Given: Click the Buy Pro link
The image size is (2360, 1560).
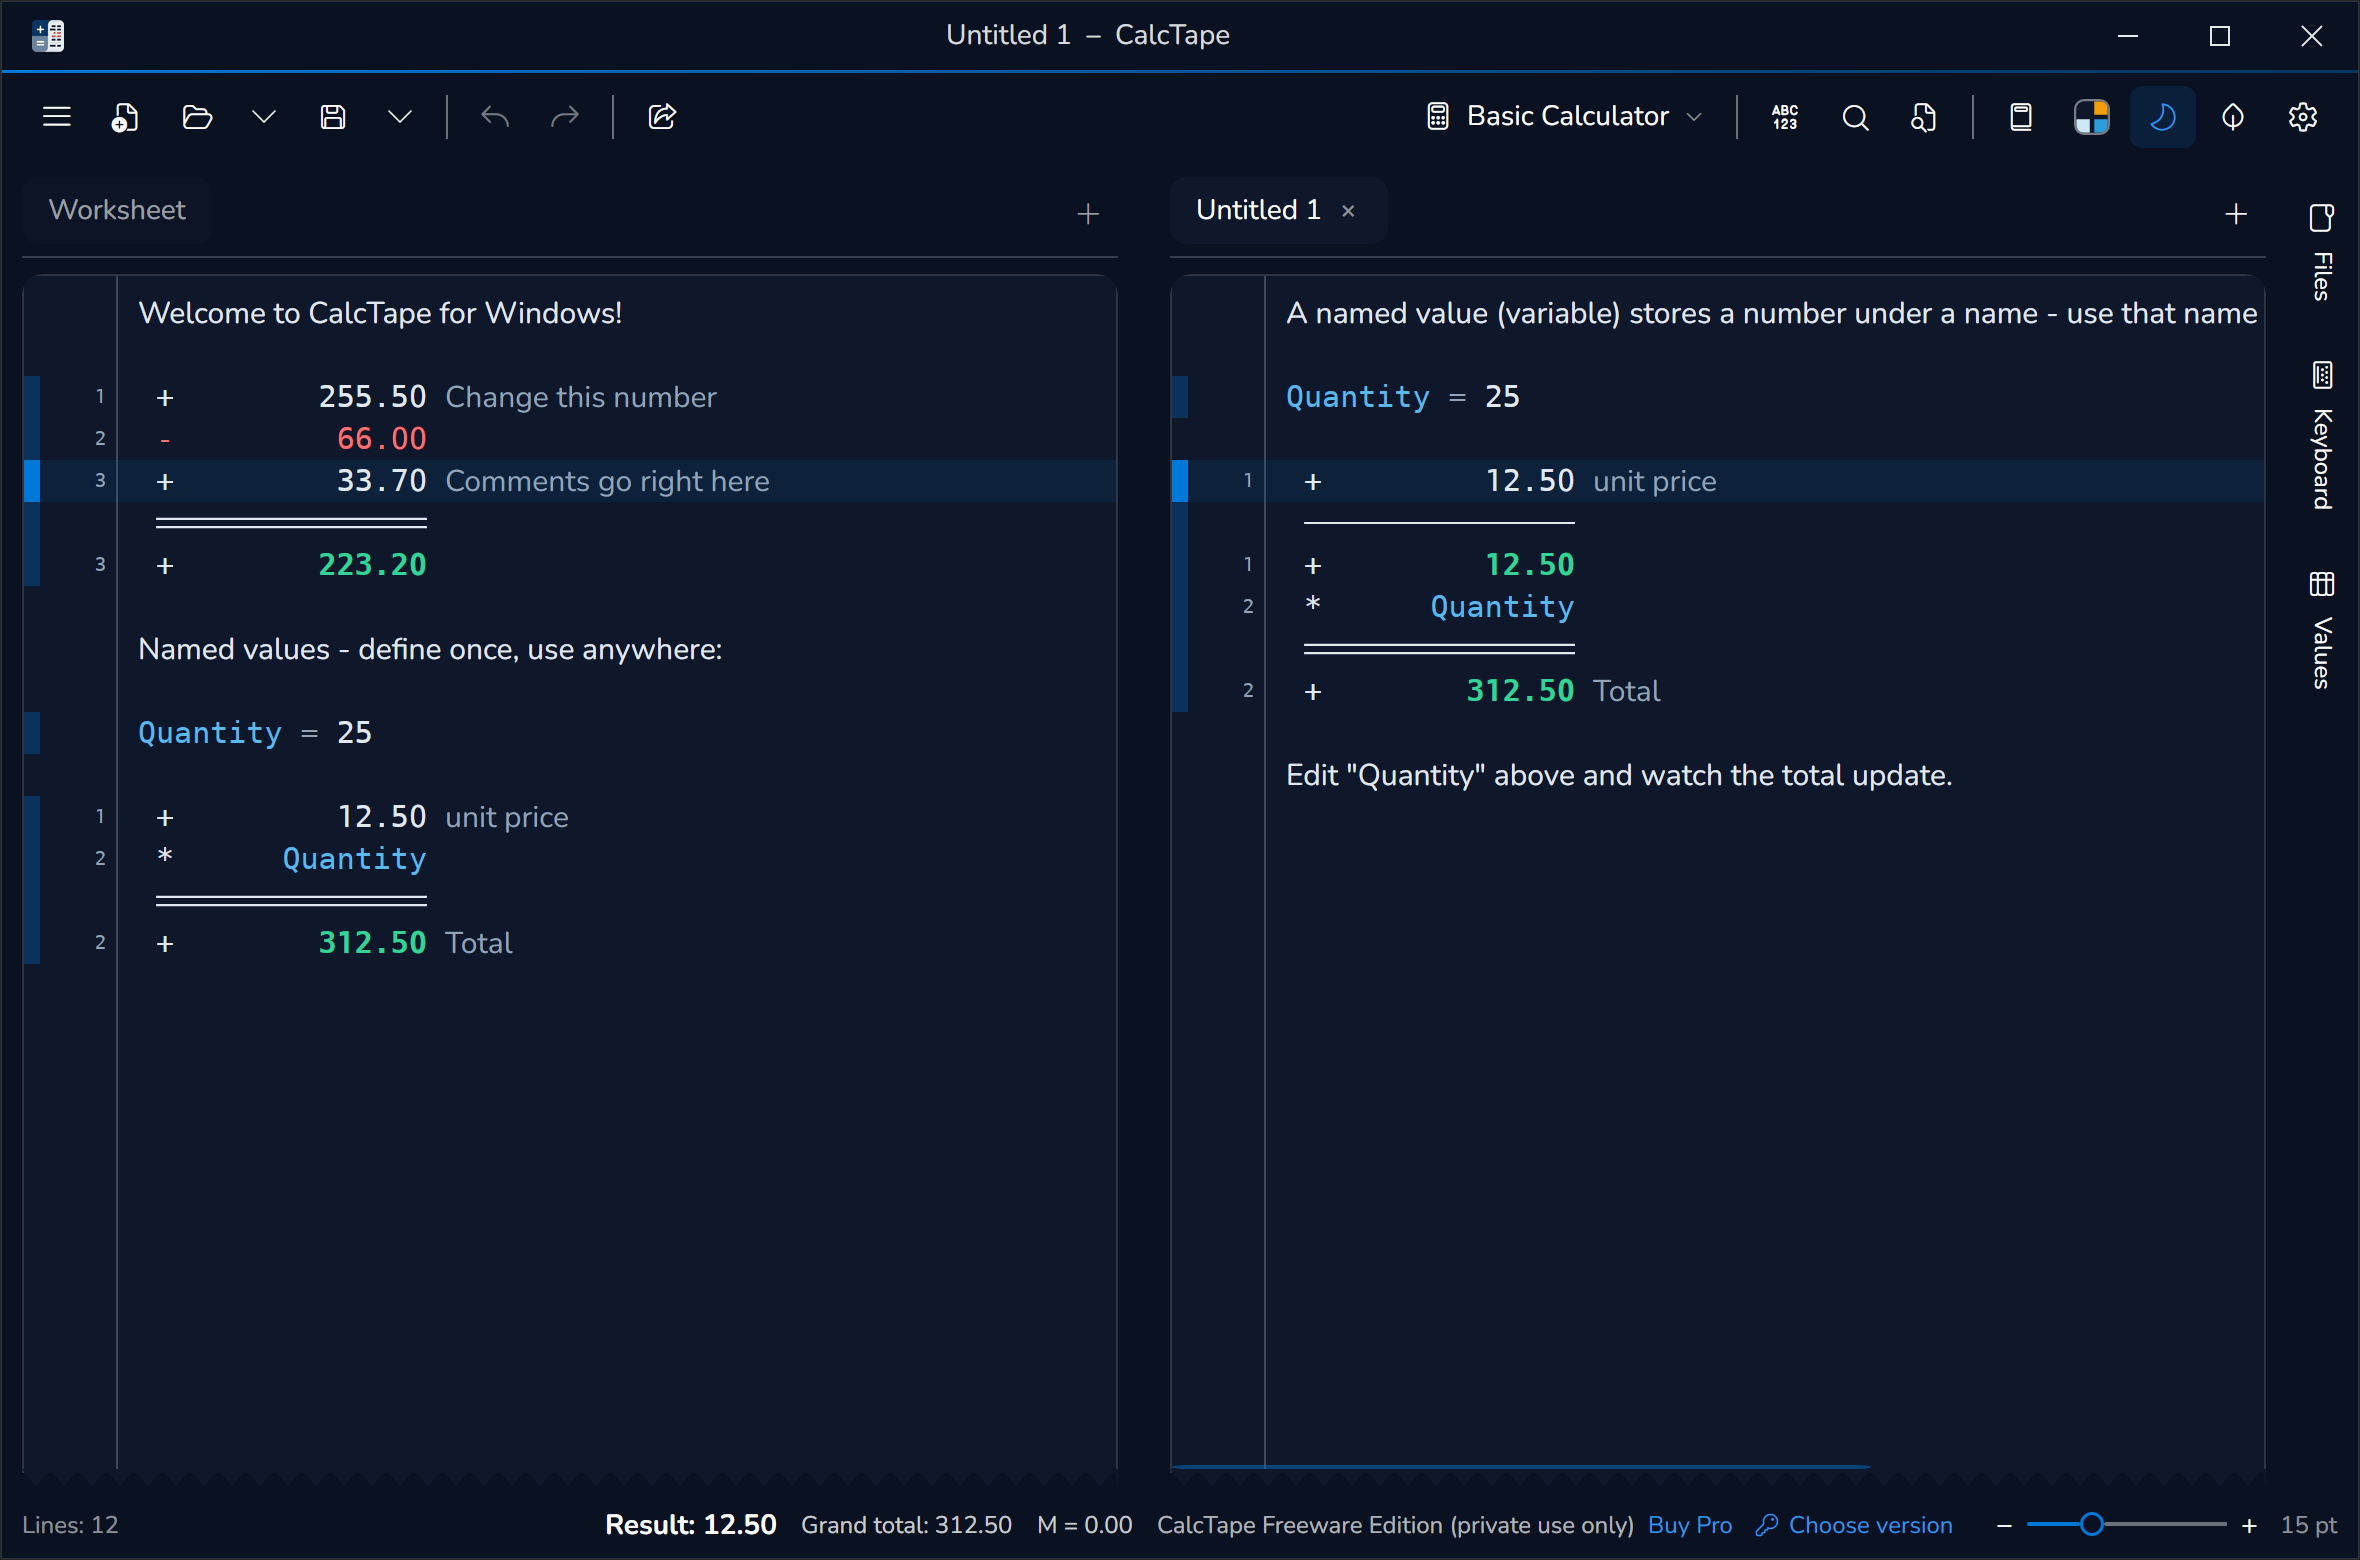Looking at the screenshot, I should tap(1690, 1525).
